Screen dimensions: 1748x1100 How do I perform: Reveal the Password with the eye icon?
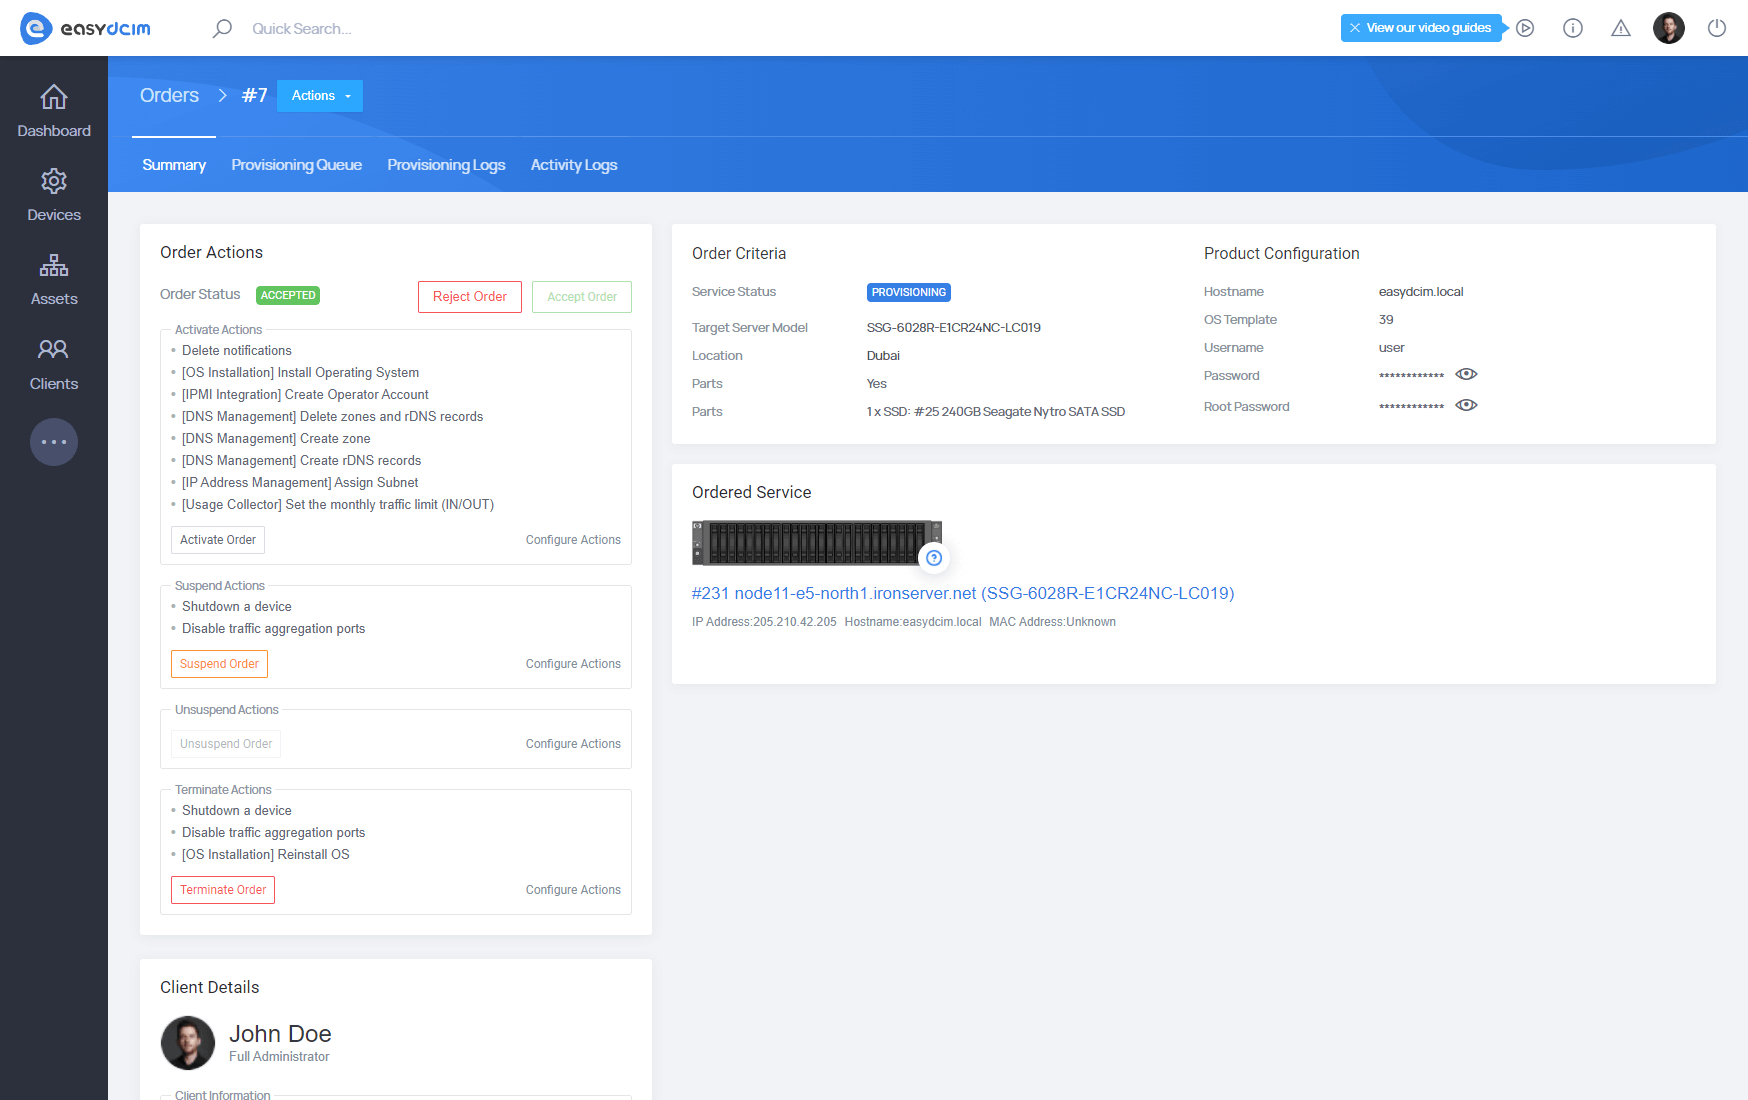[1466, 374]
